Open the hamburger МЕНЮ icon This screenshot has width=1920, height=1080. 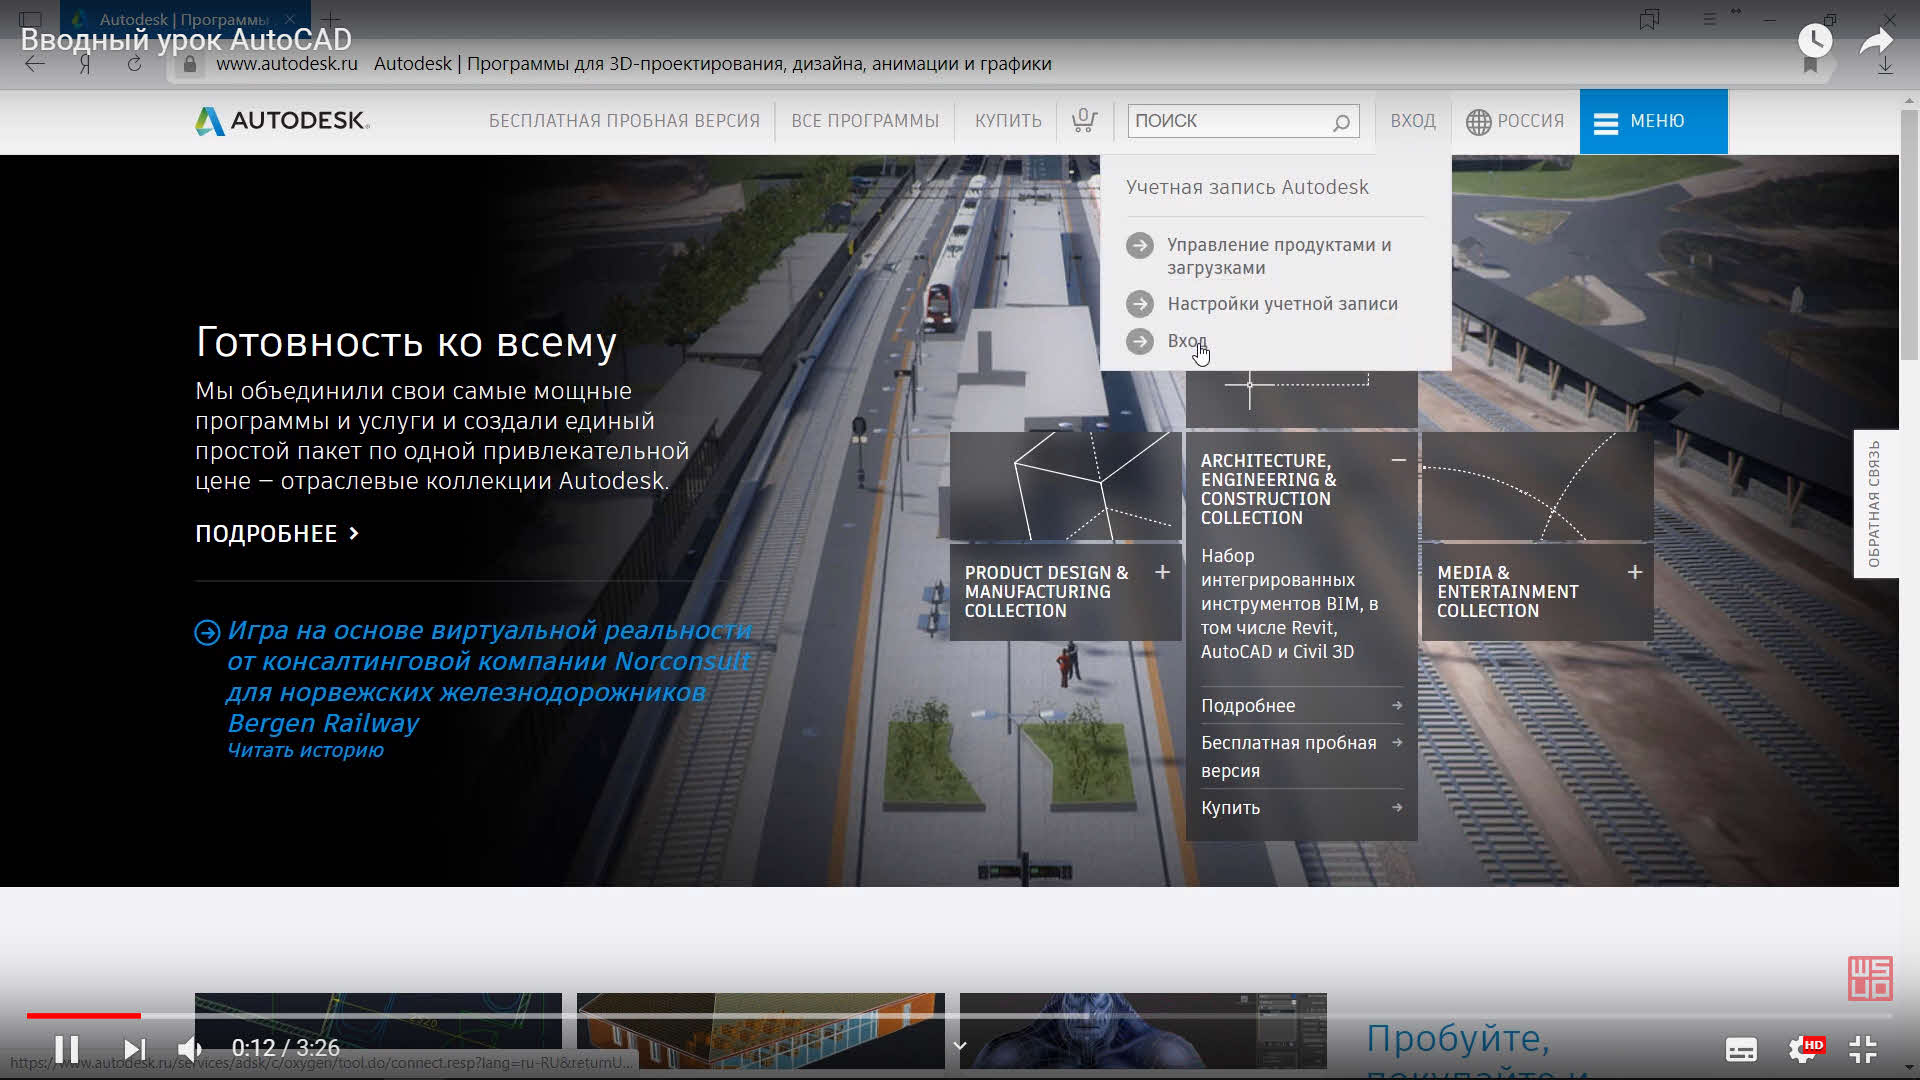coord(1606,123)
